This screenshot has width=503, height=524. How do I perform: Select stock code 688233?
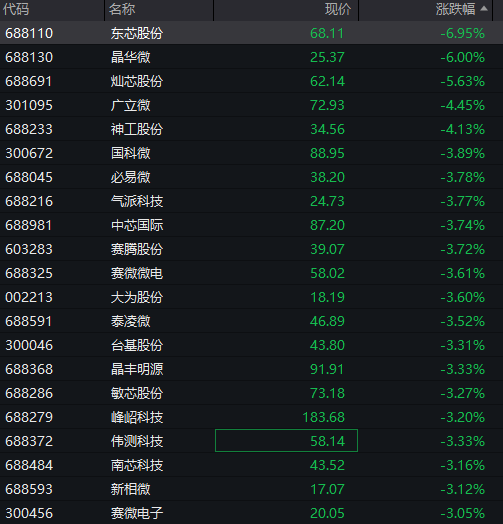29,129
